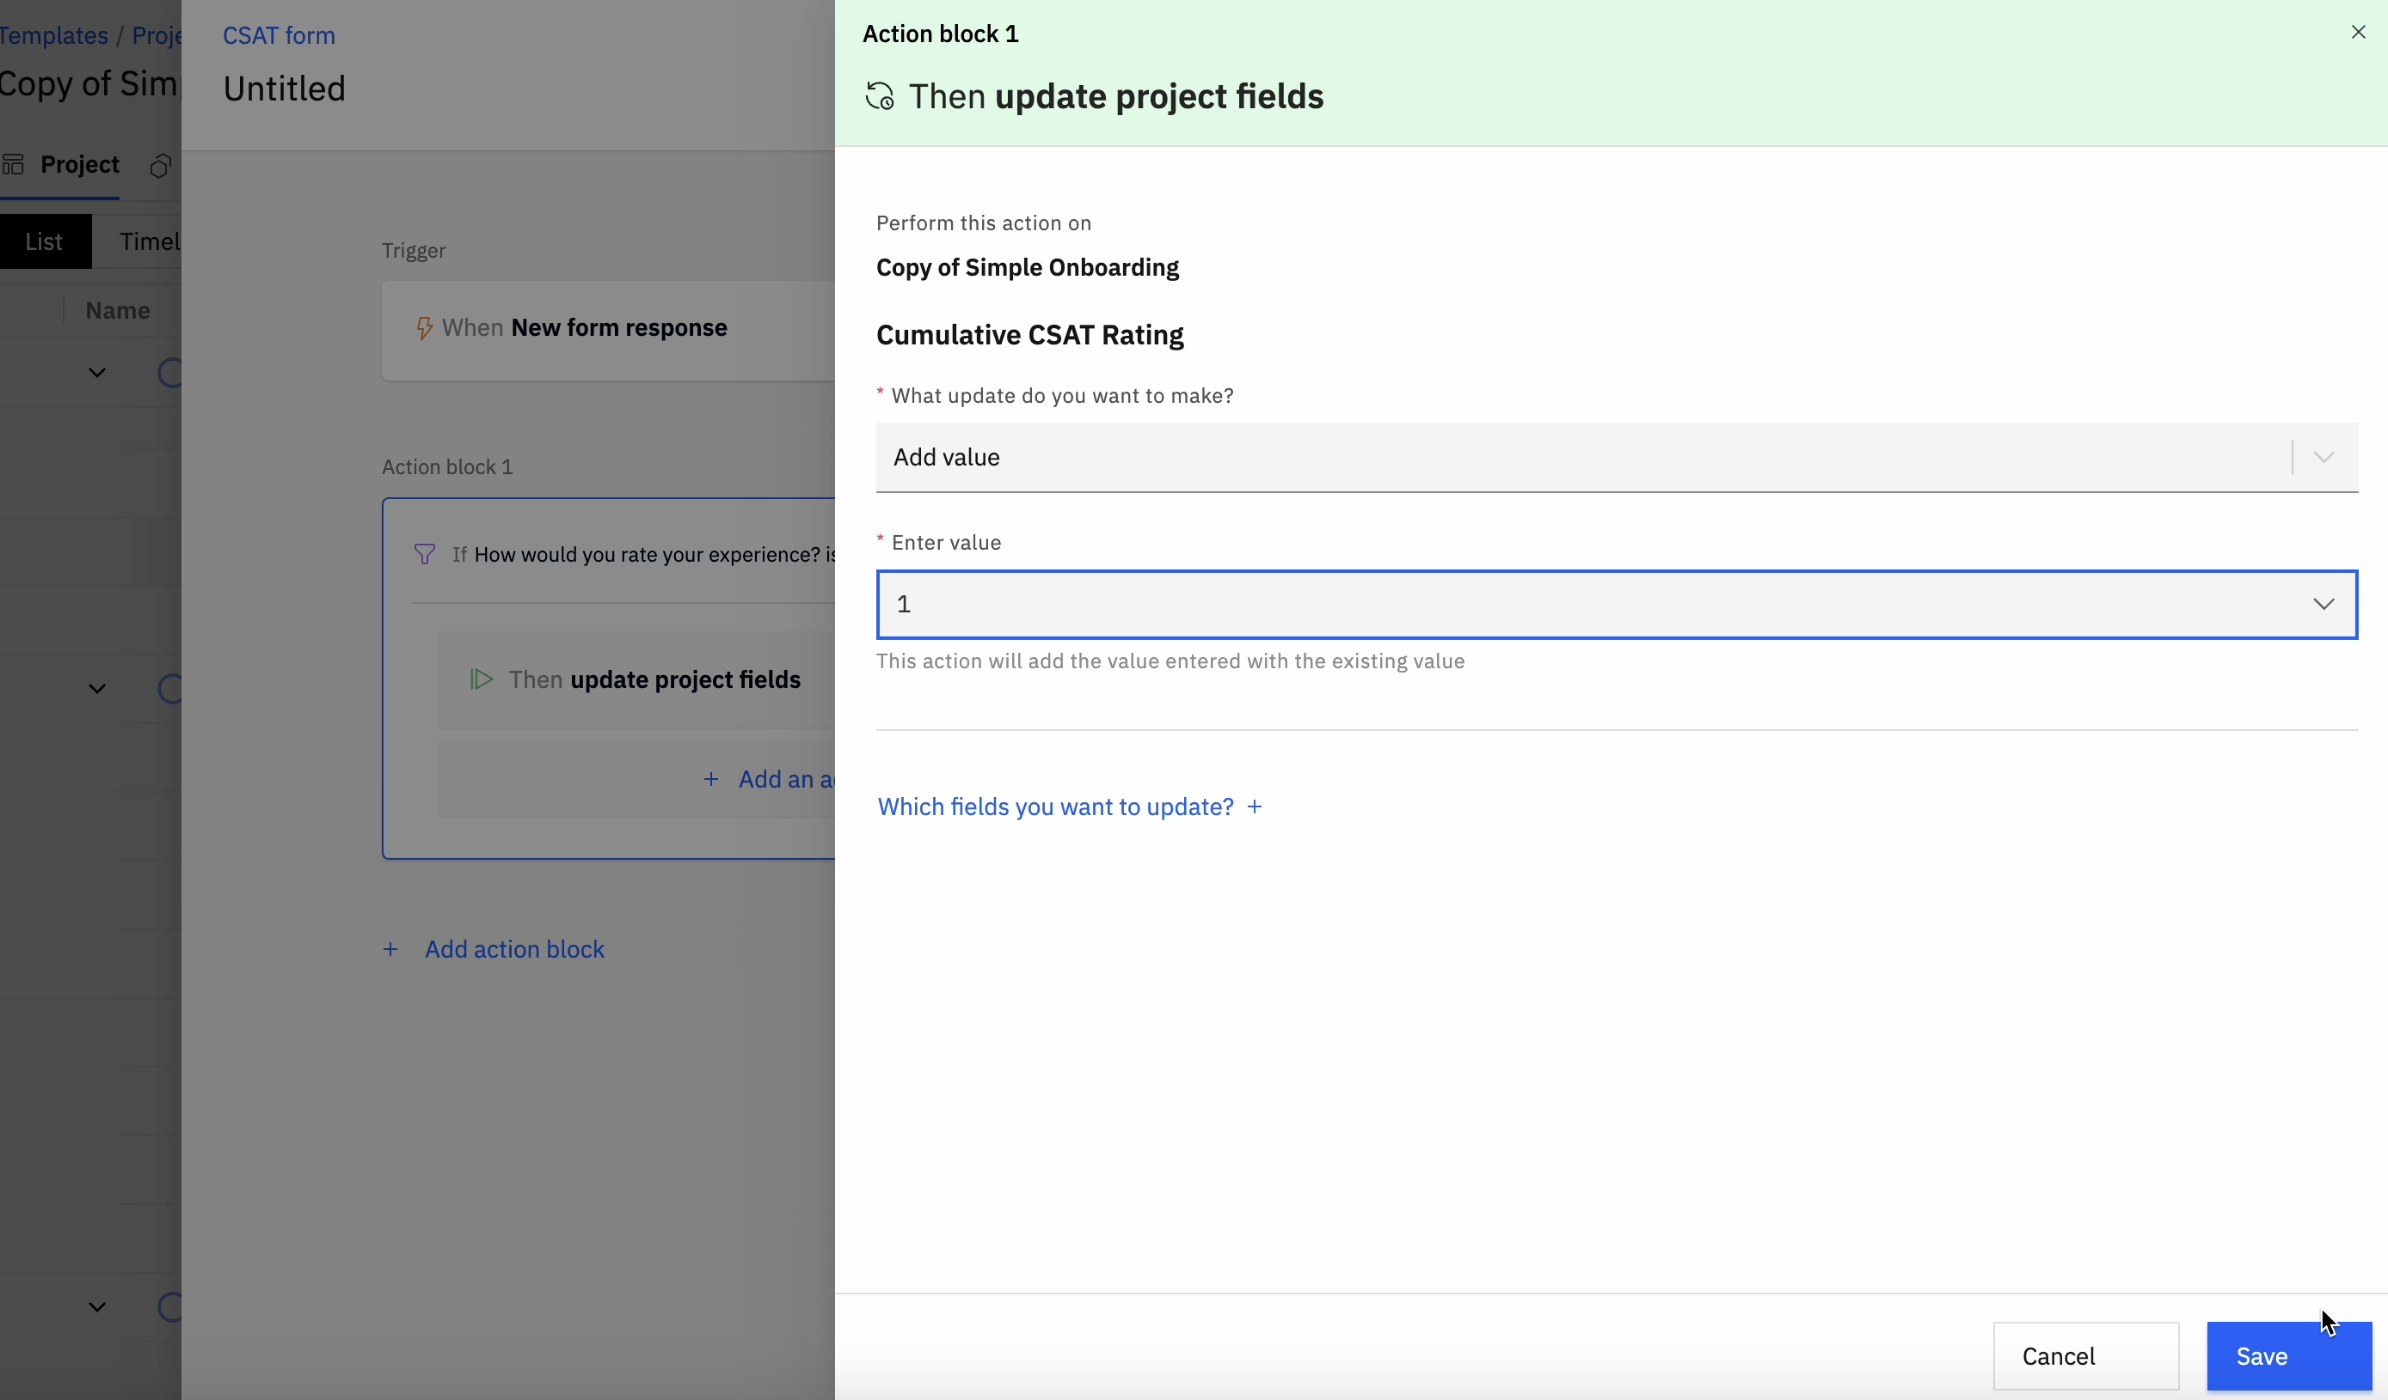Collapse the second task group chevron
2388x1400 pixels.
pyautogui.click(x=97, y=688)
